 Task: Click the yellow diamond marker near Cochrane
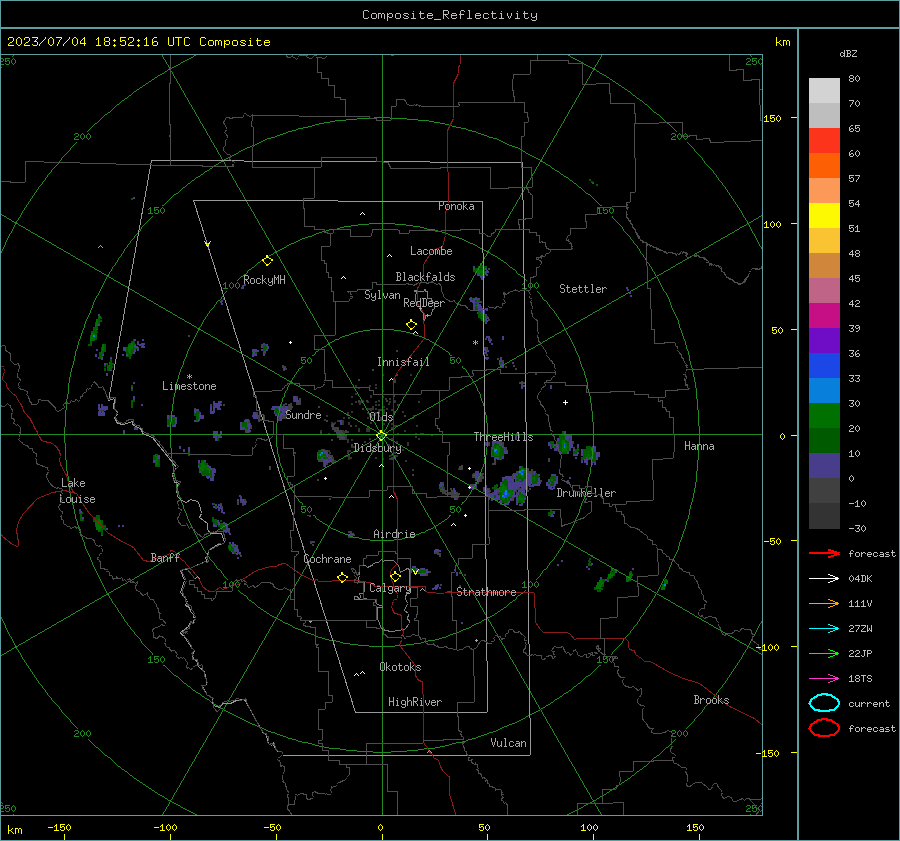[343, 577]
